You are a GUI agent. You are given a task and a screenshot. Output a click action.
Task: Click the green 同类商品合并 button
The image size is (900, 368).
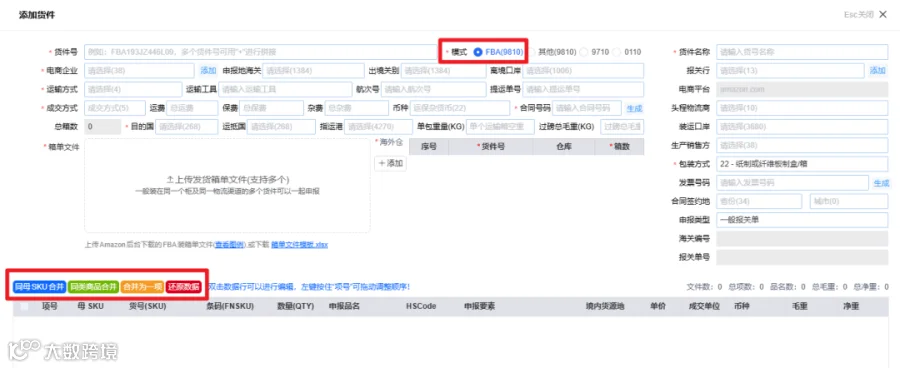point(93,286)
